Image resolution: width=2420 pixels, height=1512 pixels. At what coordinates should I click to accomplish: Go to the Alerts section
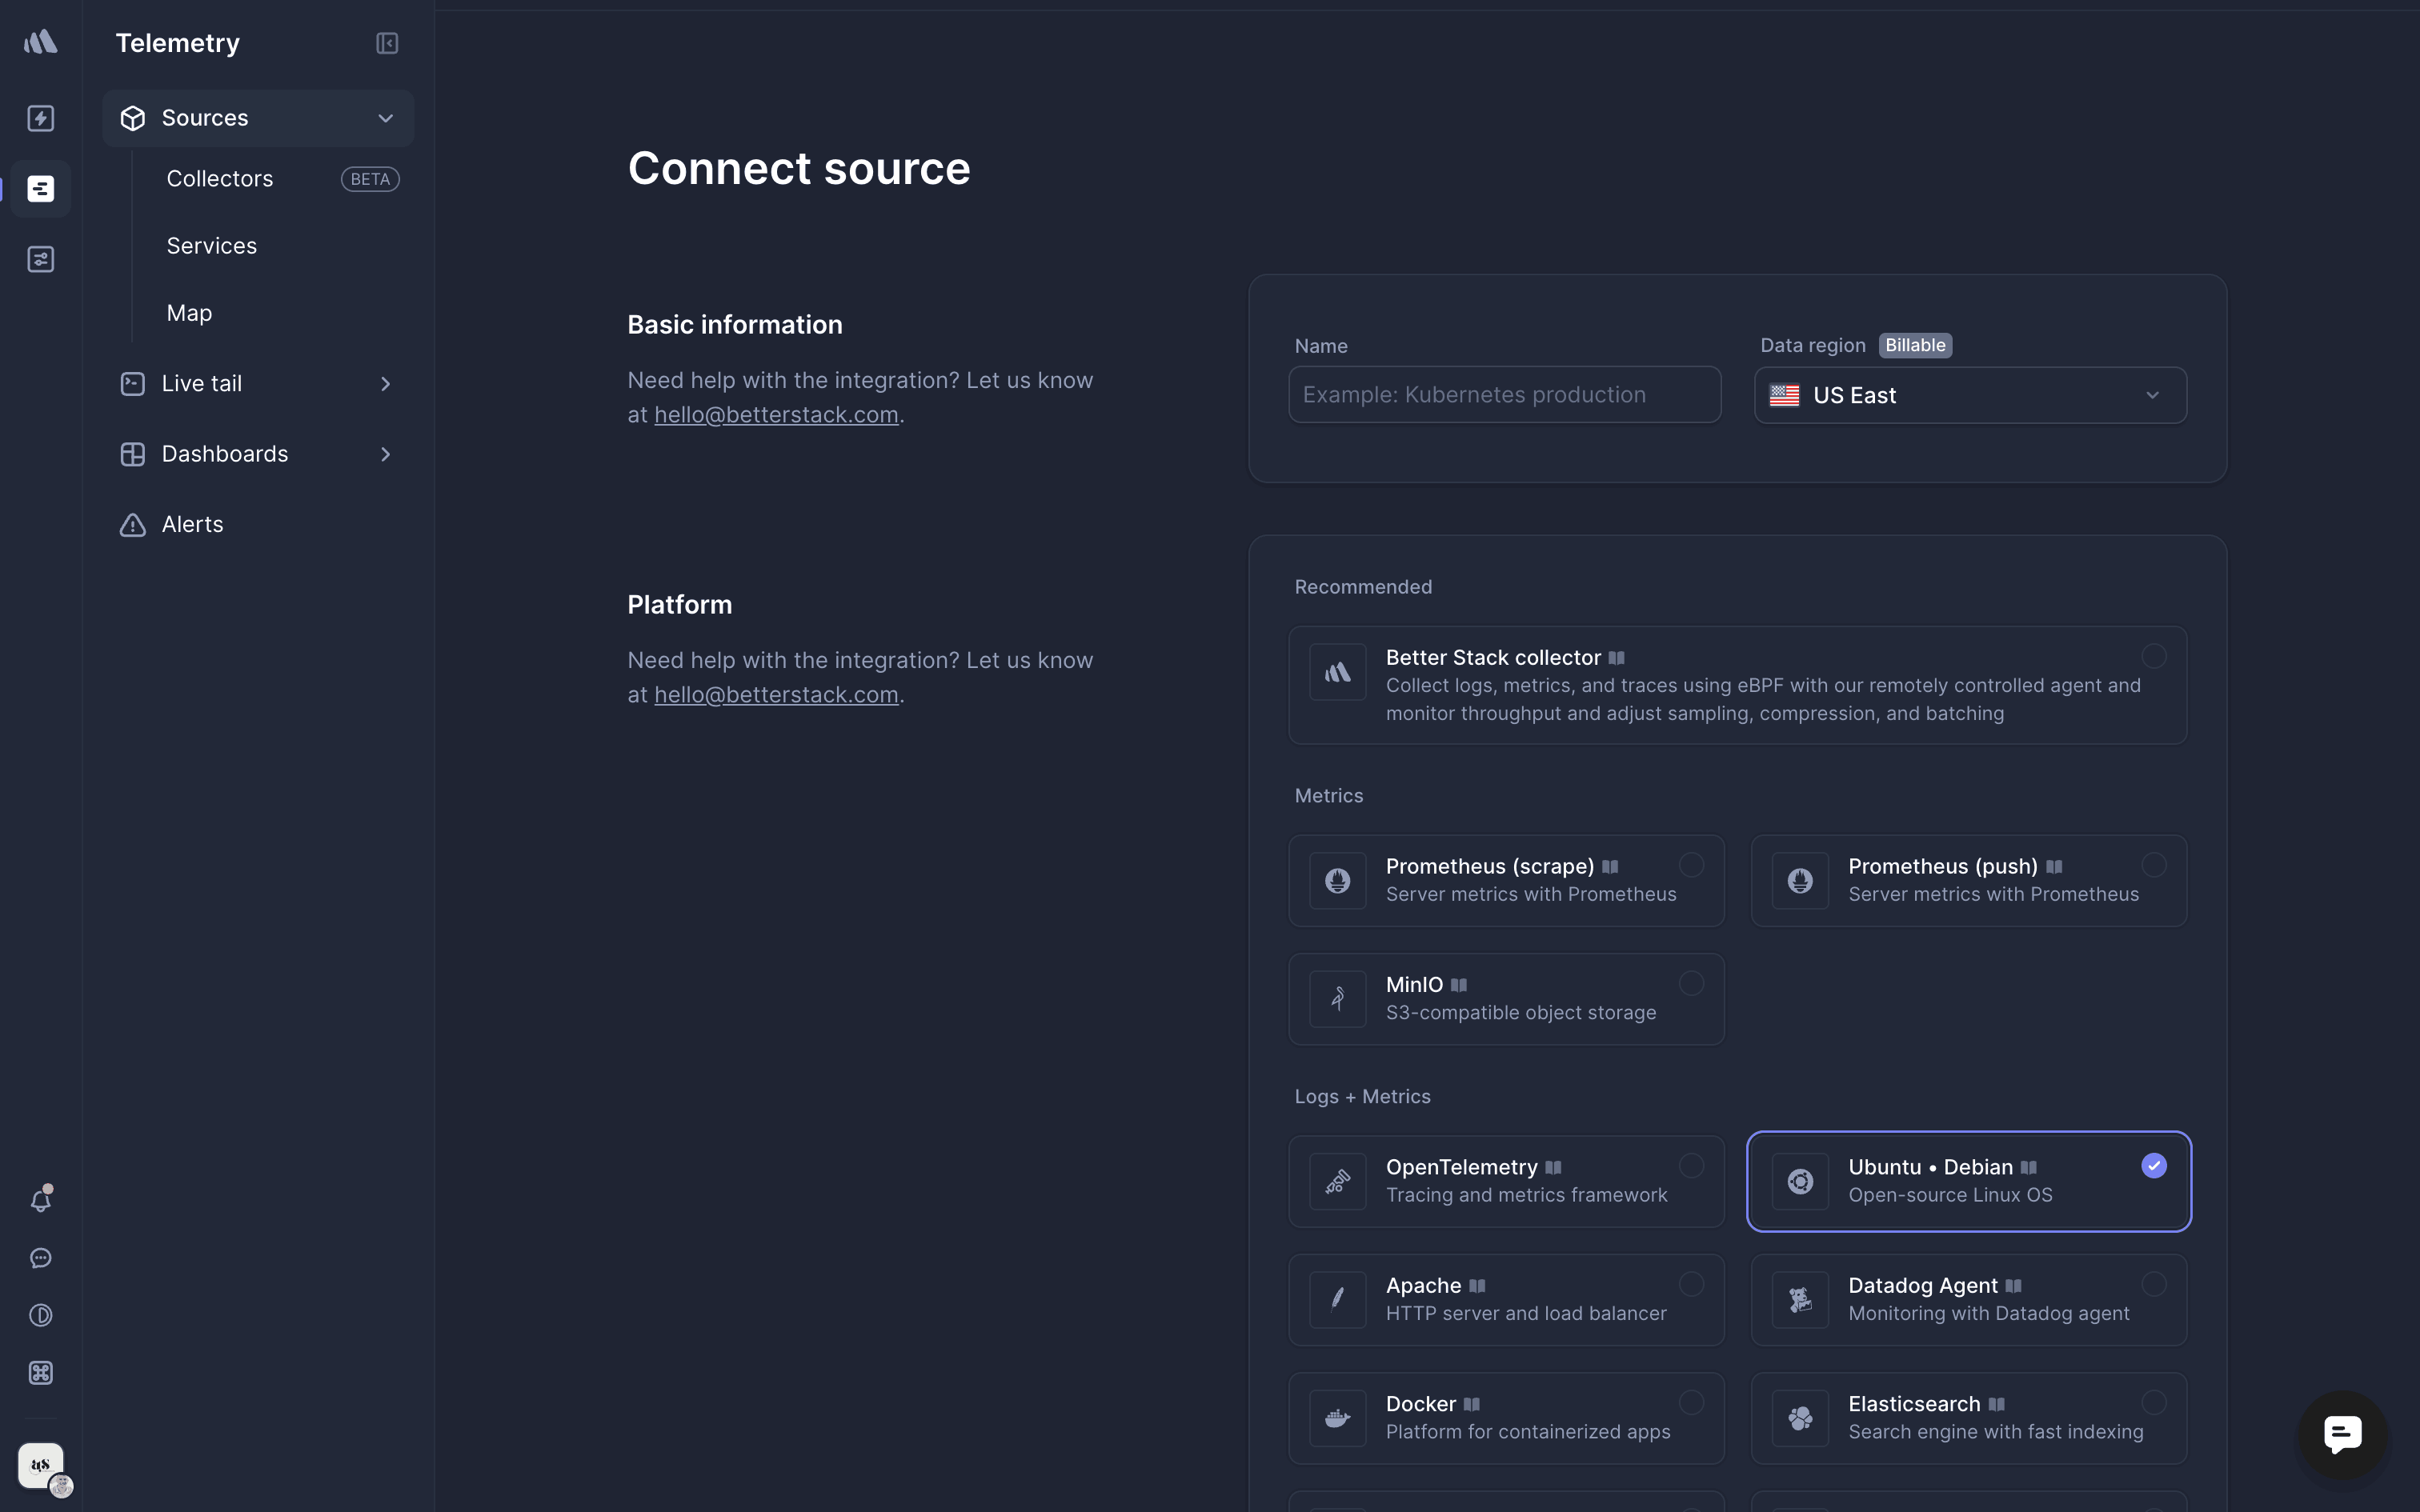(x=192, y=524)
